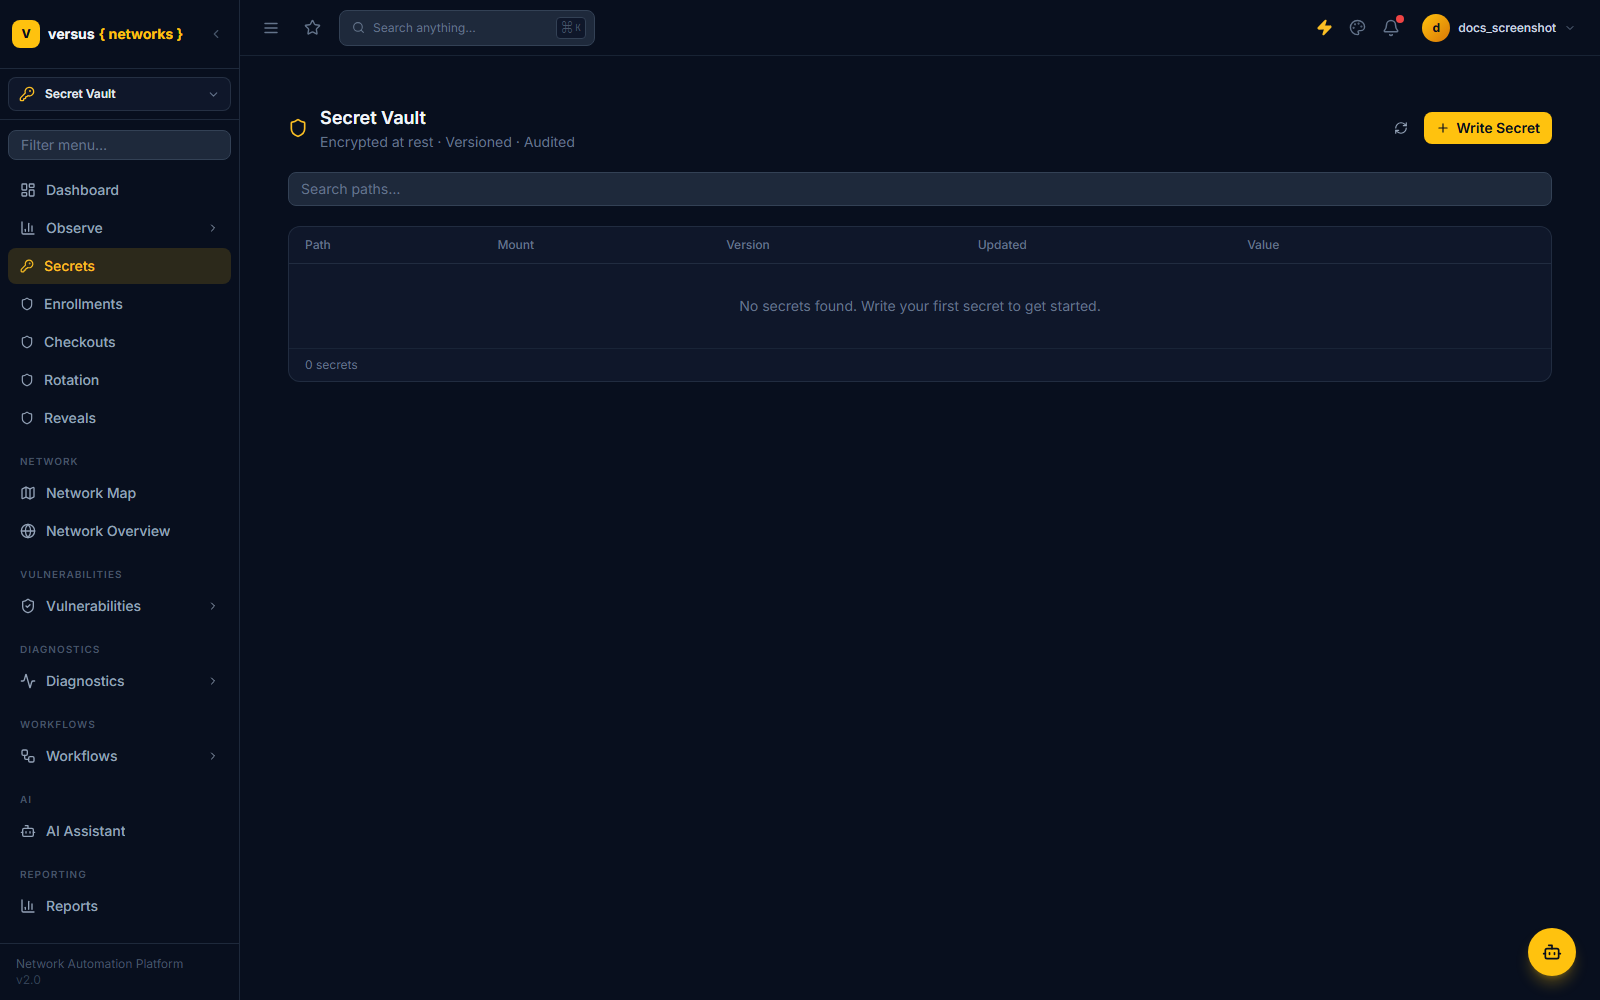Open Network Map page
Viewport: 1600px width, 1000px height.
click(x=119, y=493)
